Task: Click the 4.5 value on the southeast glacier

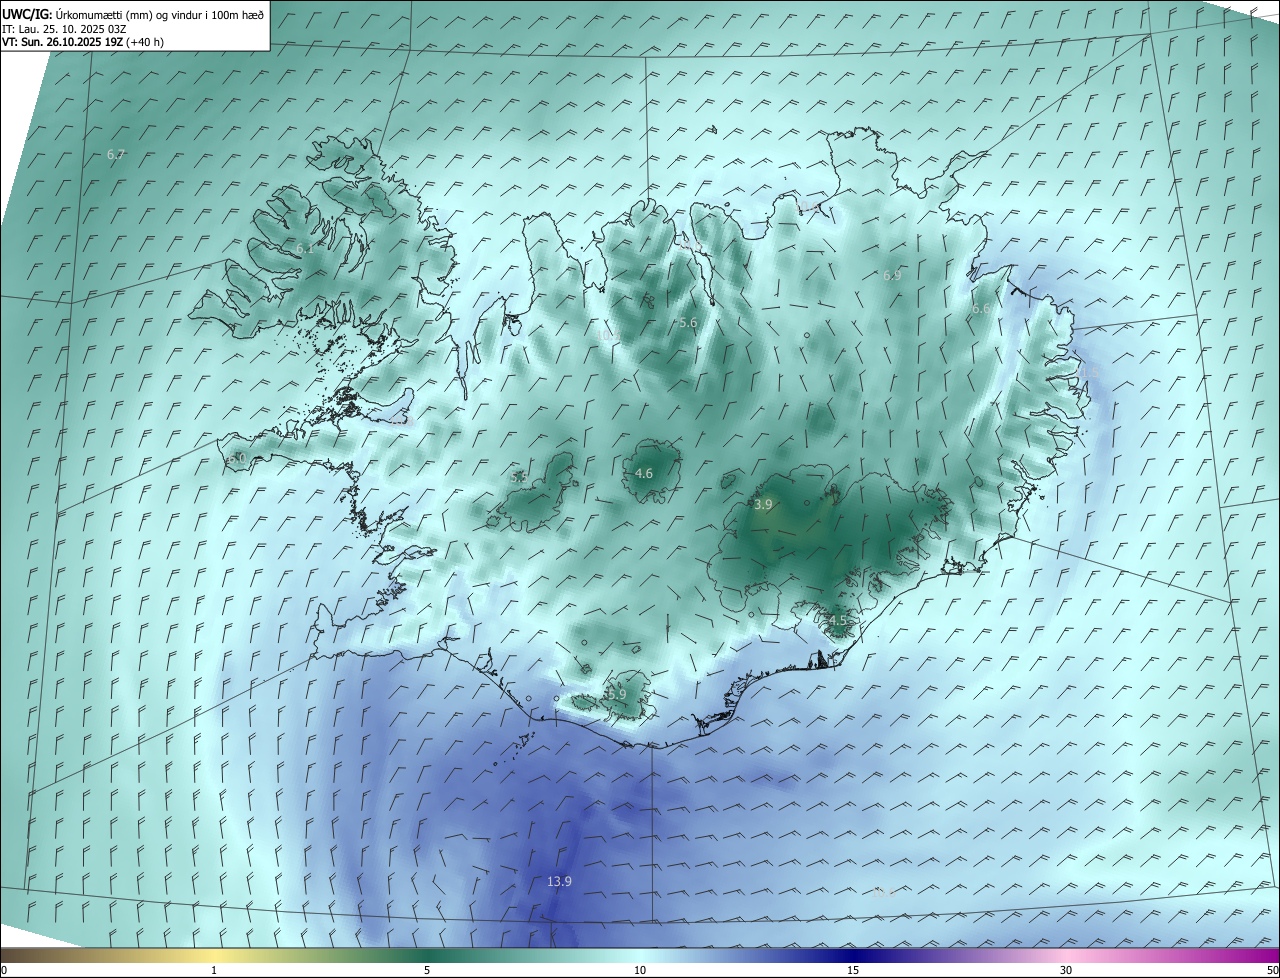Action: 838,621
